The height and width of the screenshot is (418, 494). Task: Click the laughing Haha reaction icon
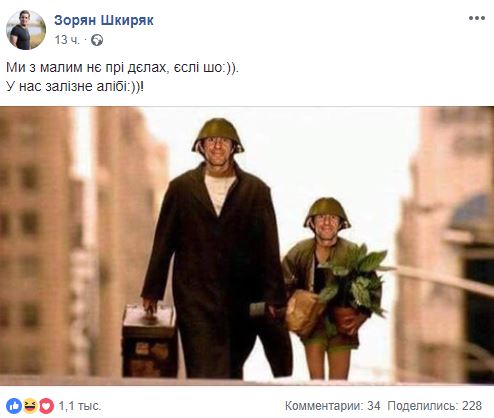(x=31, y=406)
